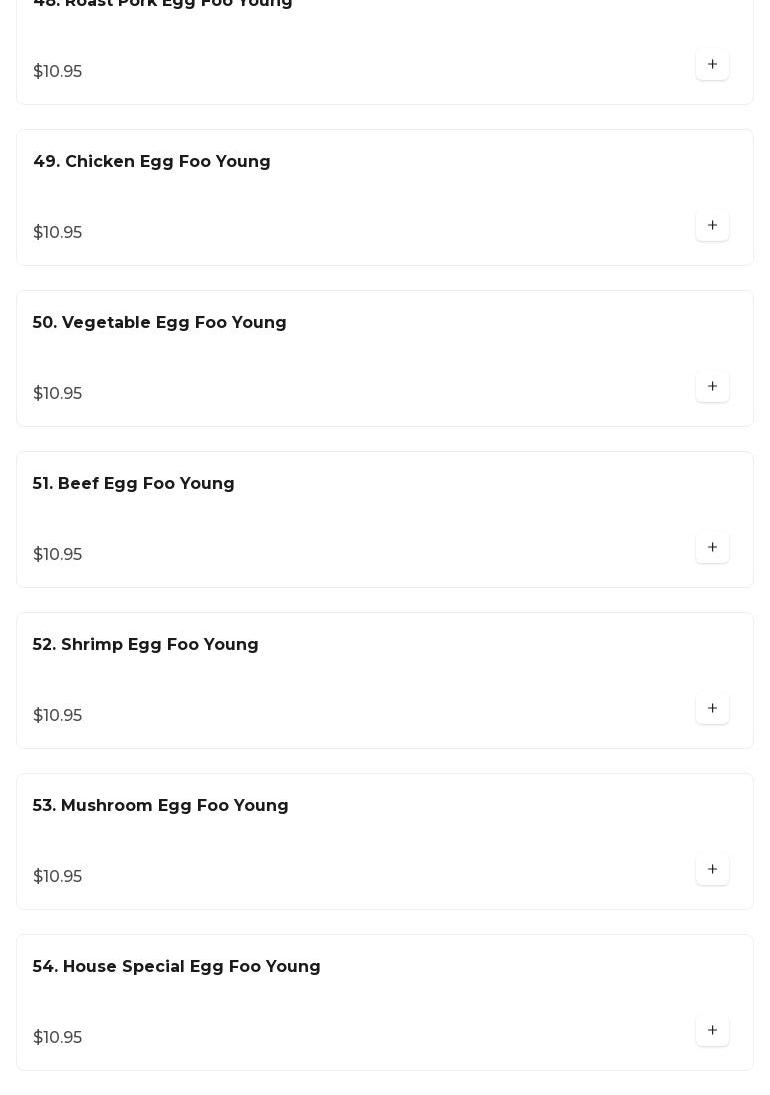Add House Special Egg Foo Young to cart
The image size is (770, 1095).
click(712, 1031)
